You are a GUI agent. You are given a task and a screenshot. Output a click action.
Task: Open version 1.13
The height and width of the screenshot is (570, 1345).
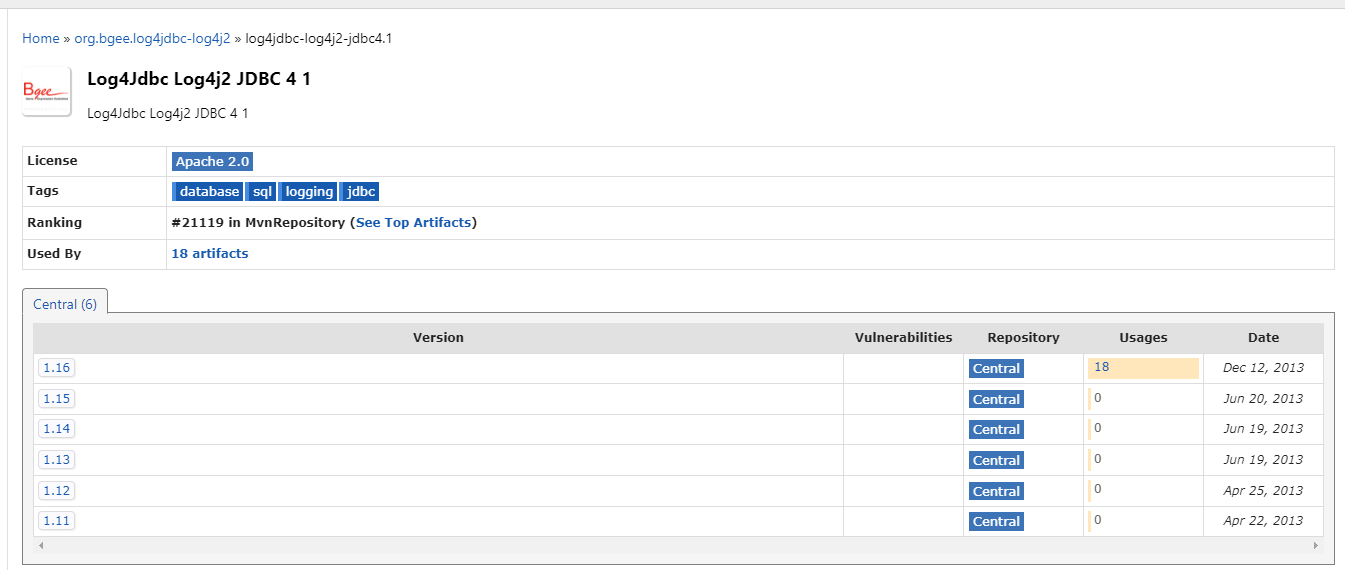pyautogui.click(x=57, y=460)
